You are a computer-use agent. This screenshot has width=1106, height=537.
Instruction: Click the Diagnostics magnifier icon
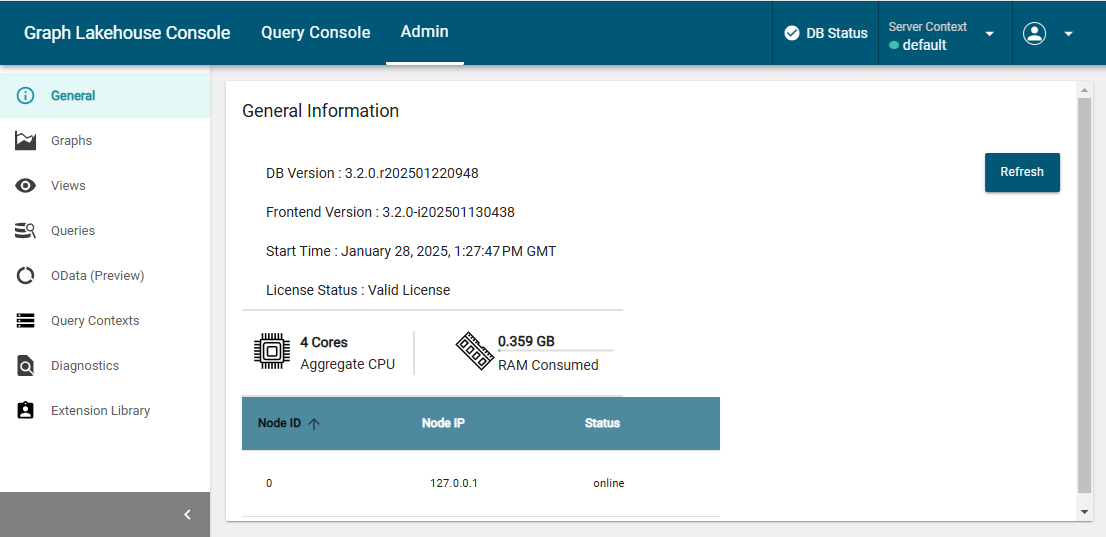pyautogui.click(x=26, y=366)
